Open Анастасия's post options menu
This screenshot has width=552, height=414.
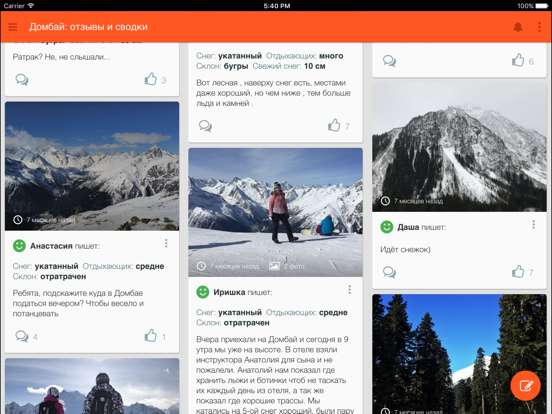click(x=166, y=243)
